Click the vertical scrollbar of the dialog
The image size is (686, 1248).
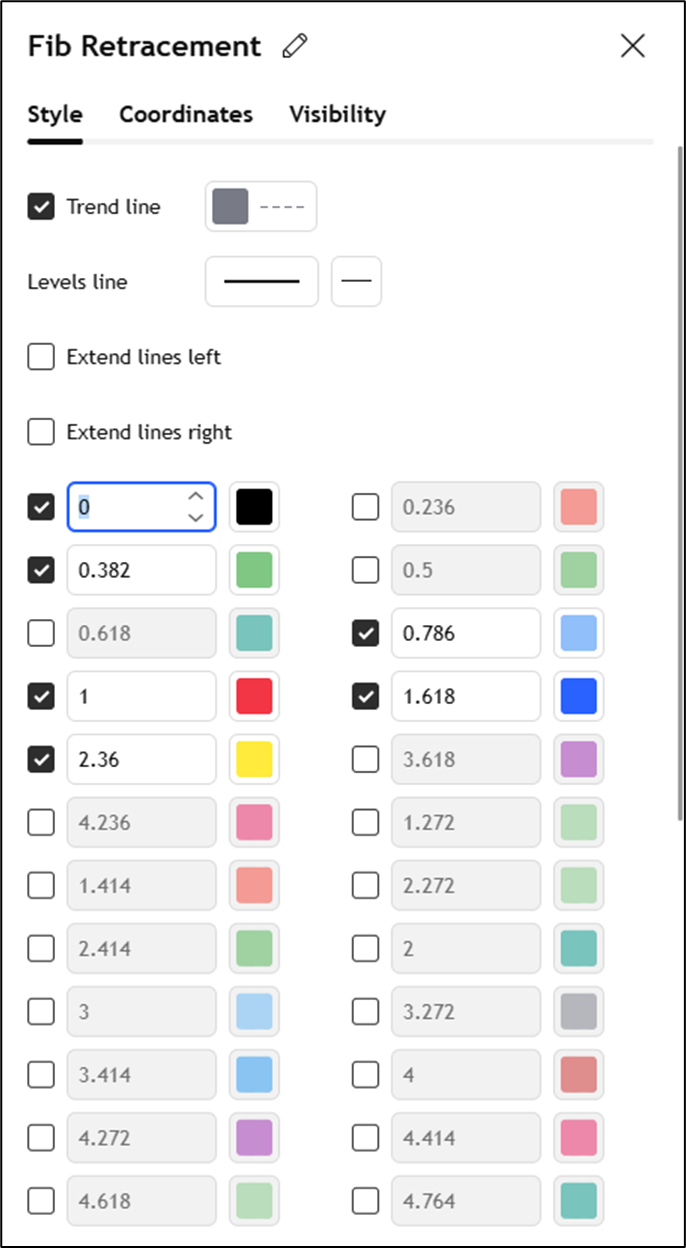pyautogui.click(x=680, y=480)
